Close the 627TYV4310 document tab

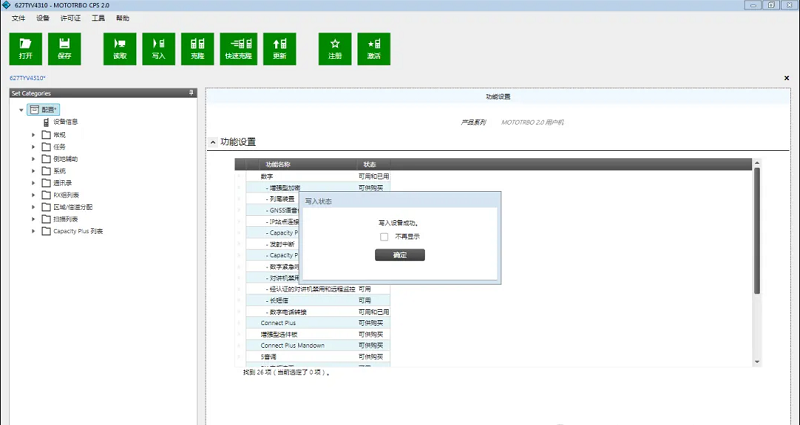coord(786,77)
